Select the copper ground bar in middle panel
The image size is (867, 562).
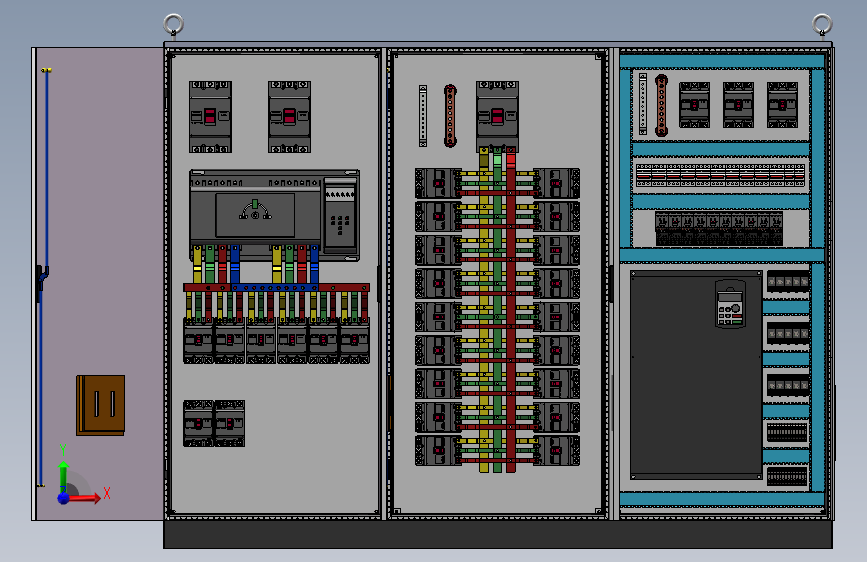click(x=450, y=116)
